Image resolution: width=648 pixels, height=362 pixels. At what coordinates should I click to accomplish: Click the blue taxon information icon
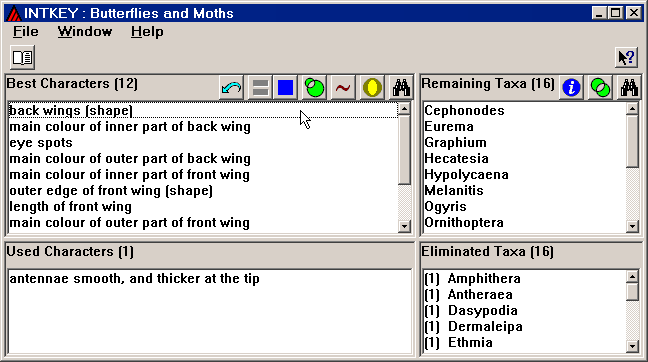coord(571,88)
